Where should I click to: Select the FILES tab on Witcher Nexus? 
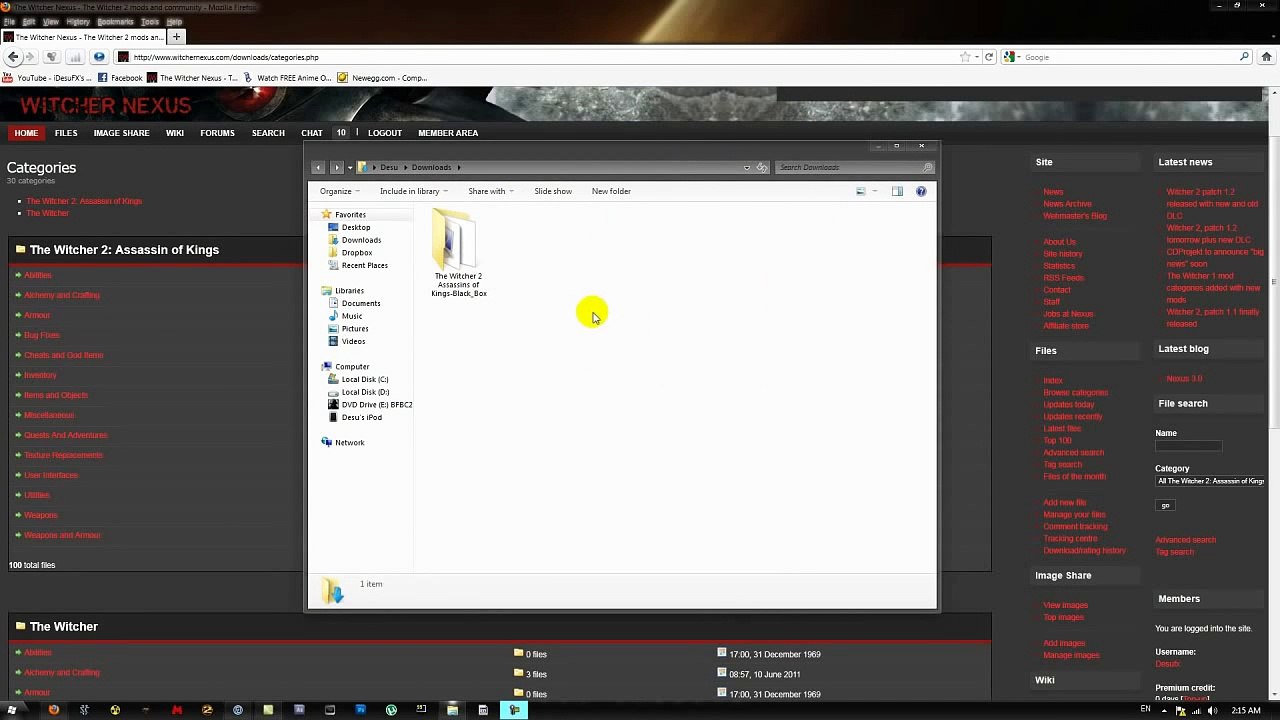(66, 133)
